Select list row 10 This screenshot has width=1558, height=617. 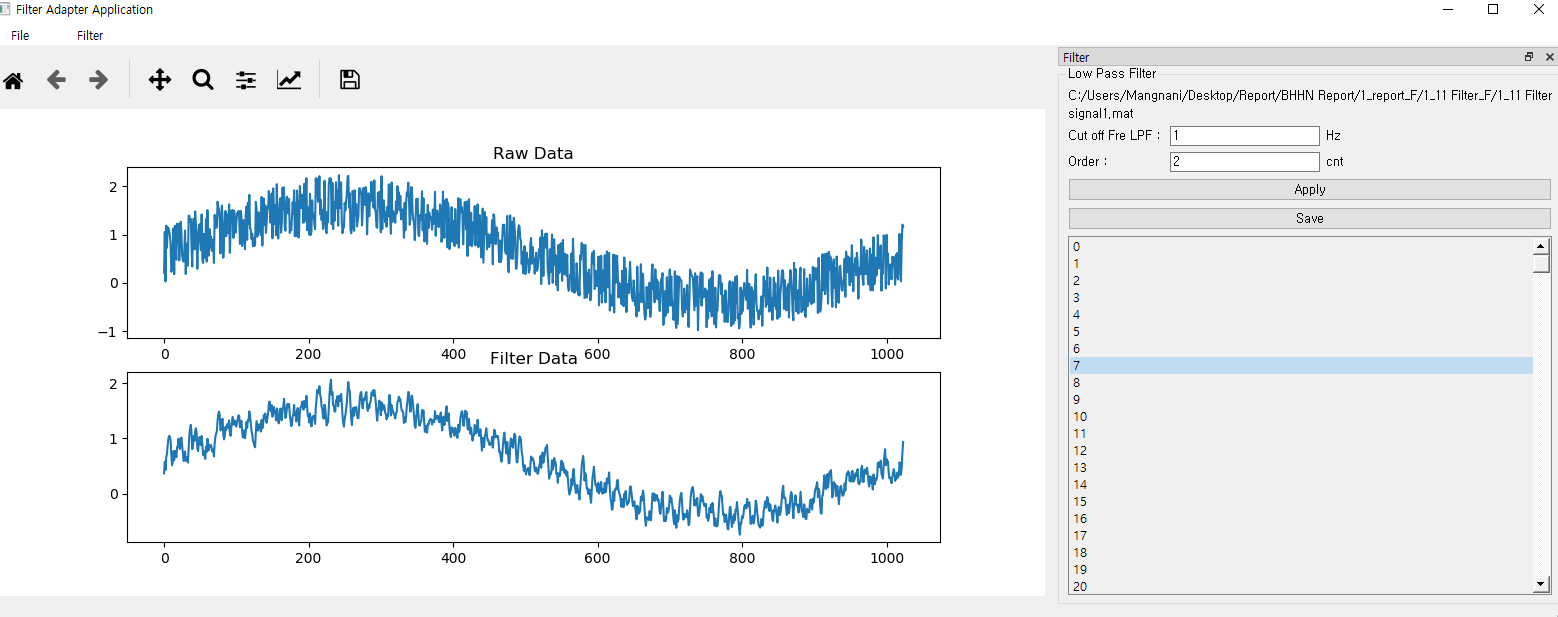click(x=1301, y=416)
